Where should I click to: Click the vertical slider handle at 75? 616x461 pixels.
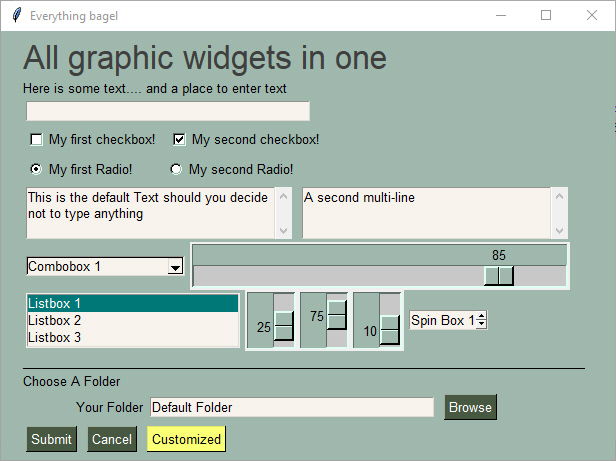337,315
